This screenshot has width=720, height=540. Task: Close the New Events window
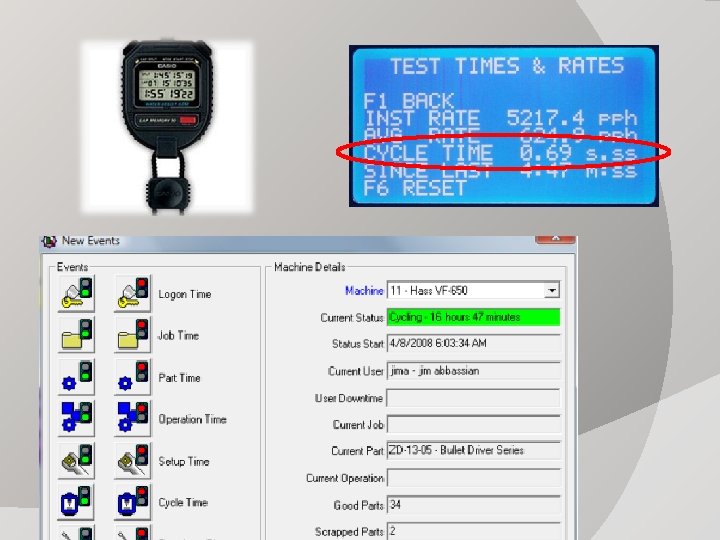point(555,238)
